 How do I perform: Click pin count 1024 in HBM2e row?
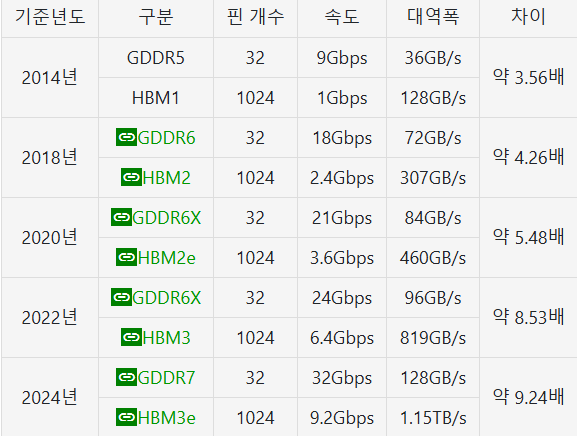(255, 258)
